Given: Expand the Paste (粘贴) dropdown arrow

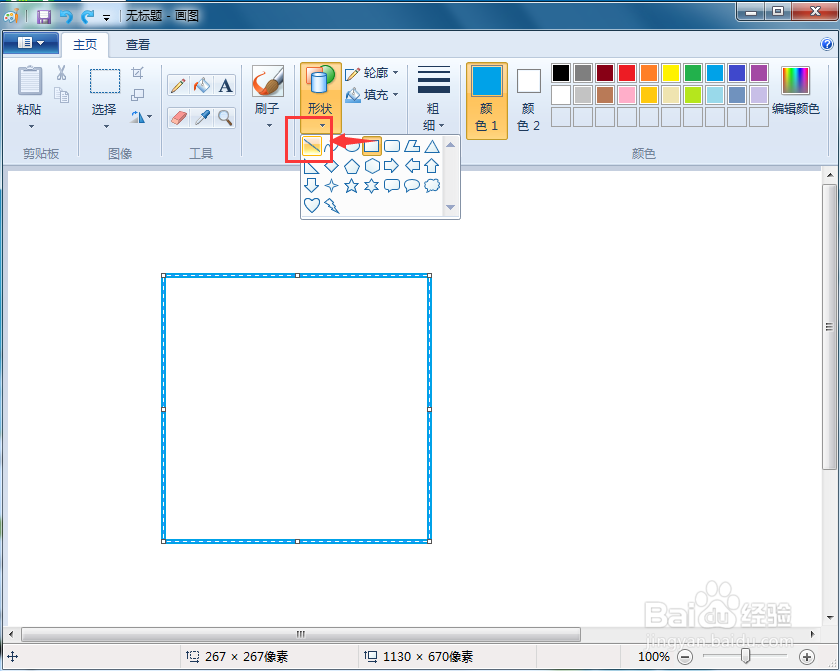Looking at the screenshot, I should 31,126.
